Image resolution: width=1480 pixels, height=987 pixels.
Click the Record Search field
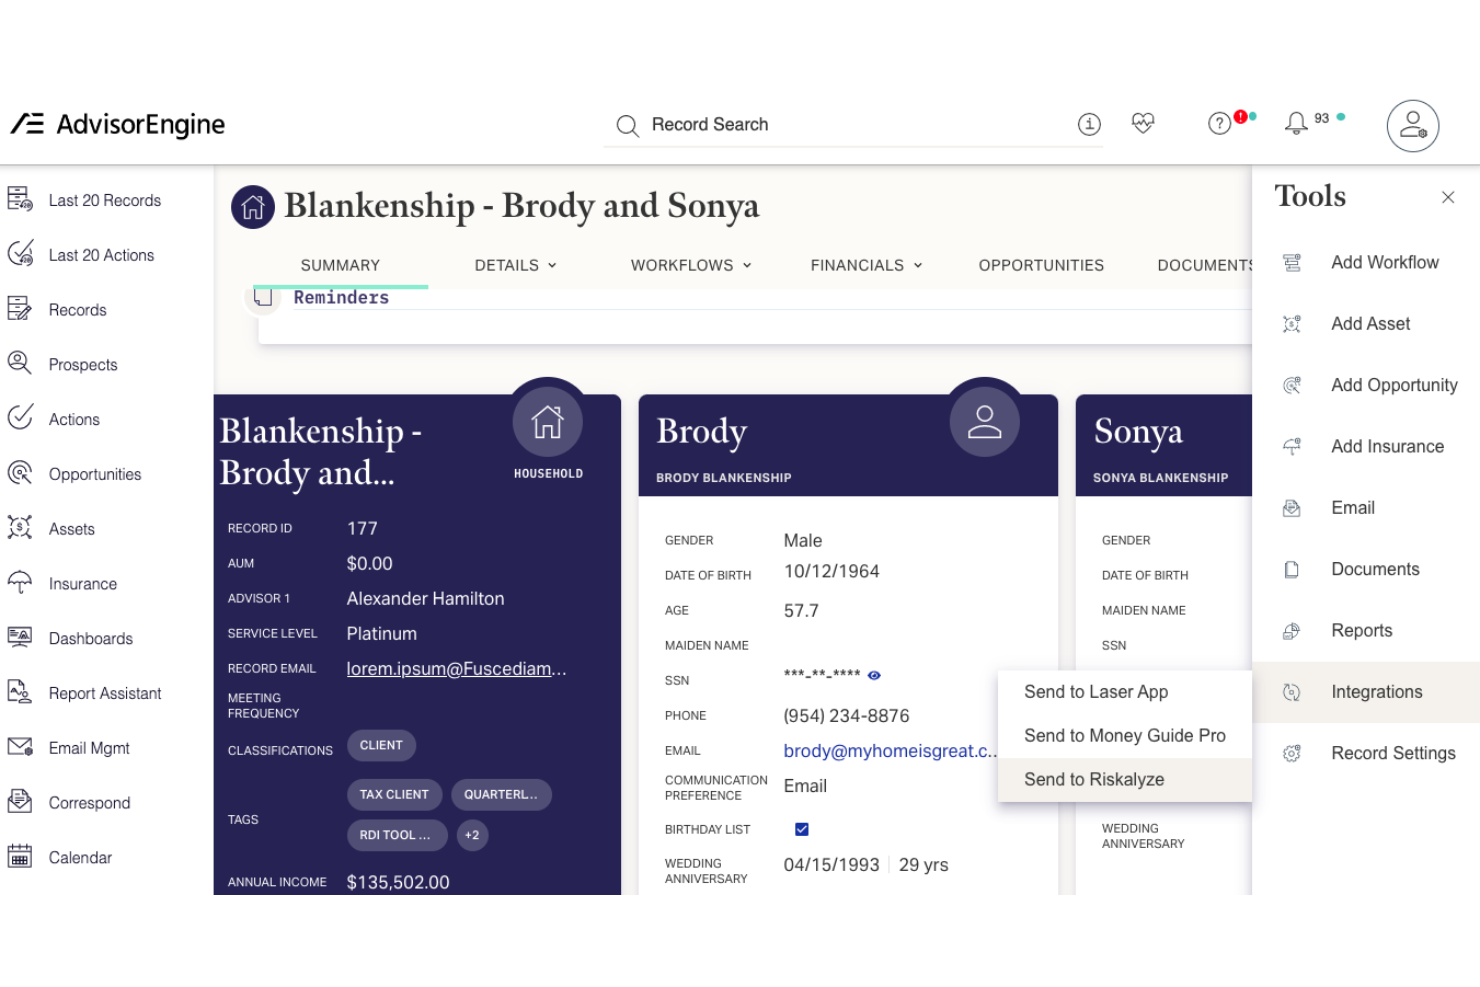pos(853,125)
